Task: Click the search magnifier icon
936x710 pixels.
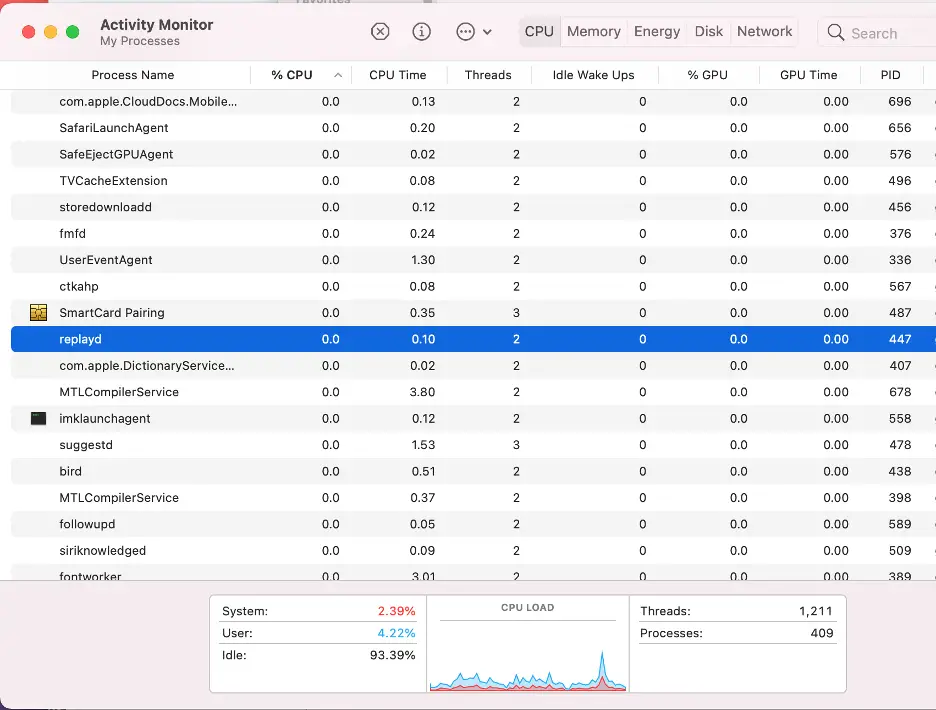Action: click(836, 32)
